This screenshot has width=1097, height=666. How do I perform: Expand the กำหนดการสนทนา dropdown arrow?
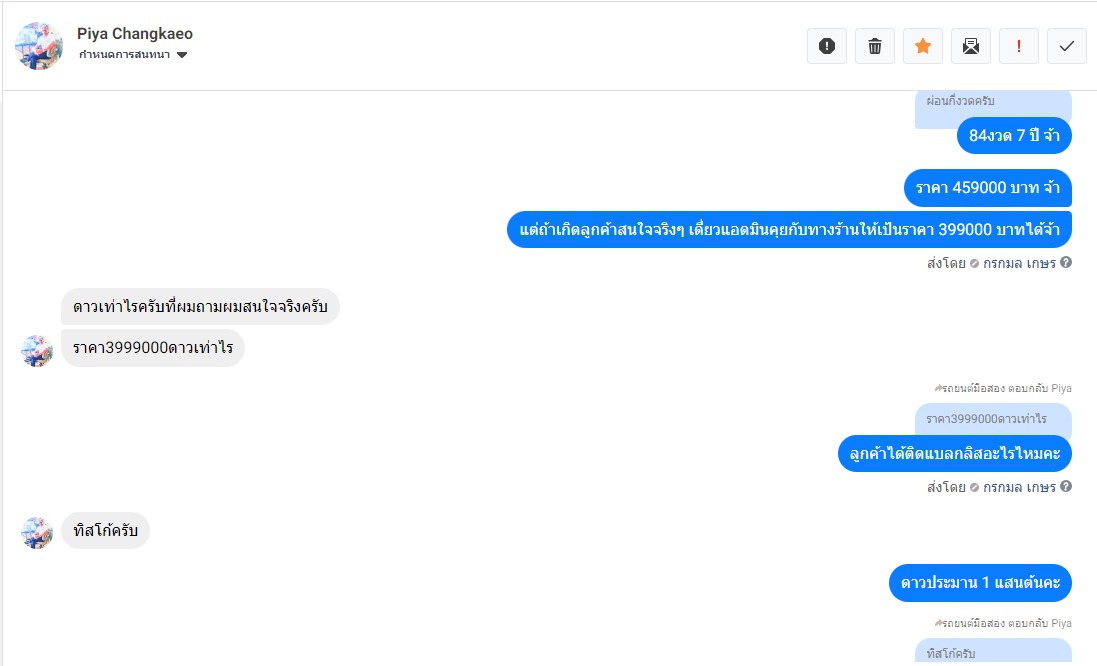[182, 55]
